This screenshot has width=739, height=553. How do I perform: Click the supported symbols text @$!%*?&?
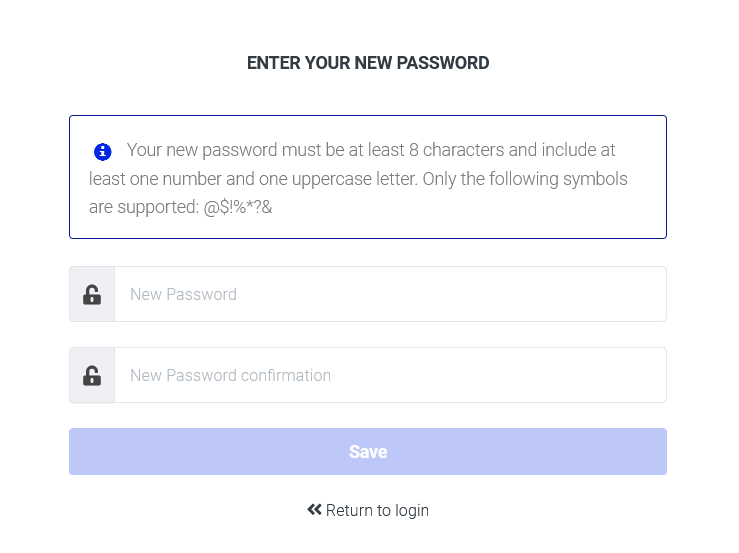click(238, 207)
